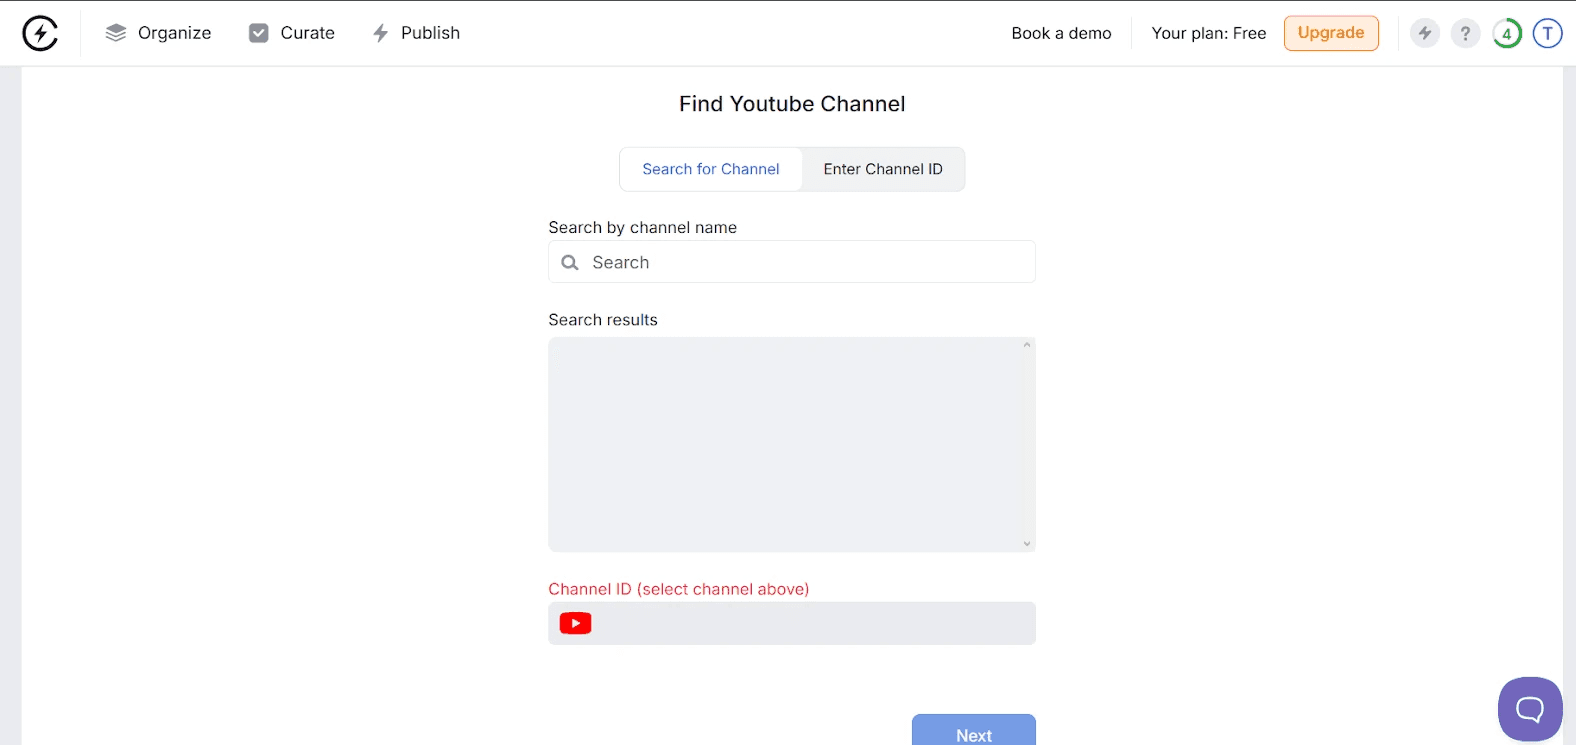Click the red YouTube play icon
This screenshot has height=745, width=1576.
point(576,623)
